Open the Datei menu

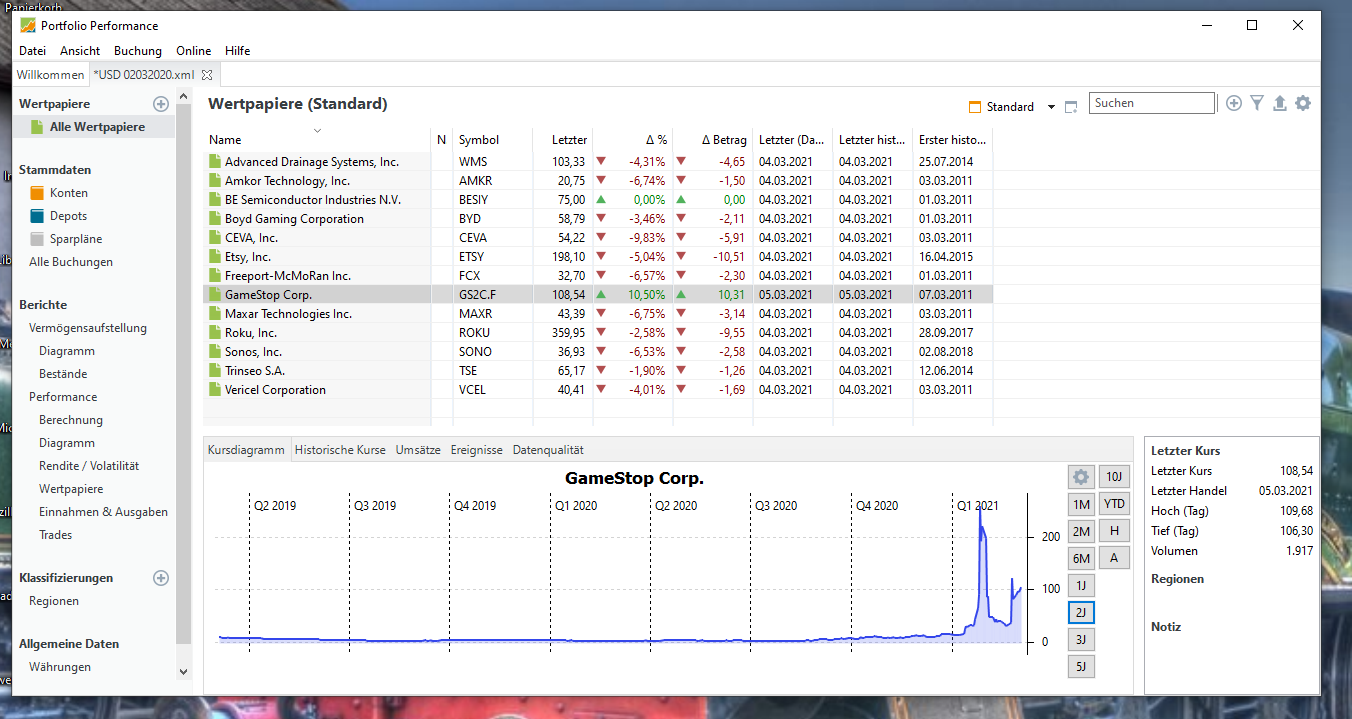(x=33, y=51)
